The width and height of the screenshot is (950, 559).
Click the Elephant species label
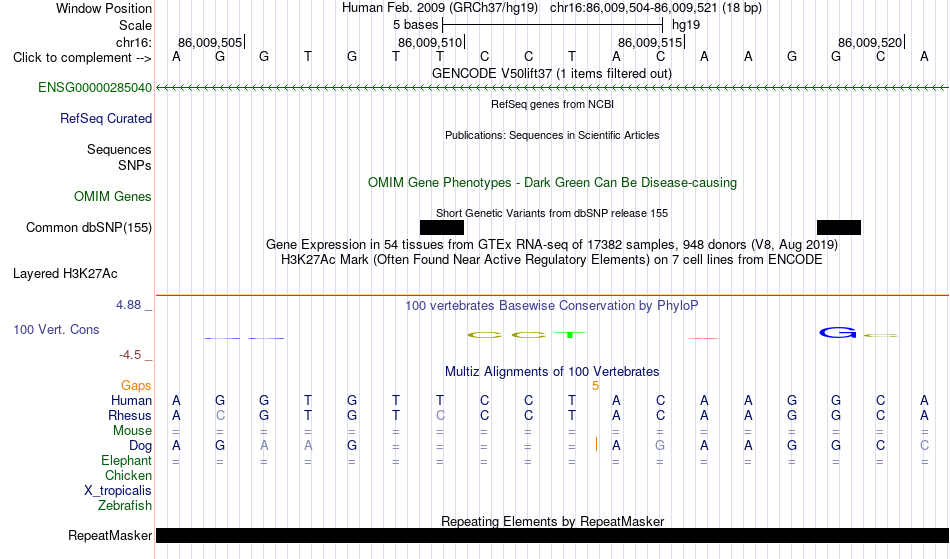pos(127,461)
